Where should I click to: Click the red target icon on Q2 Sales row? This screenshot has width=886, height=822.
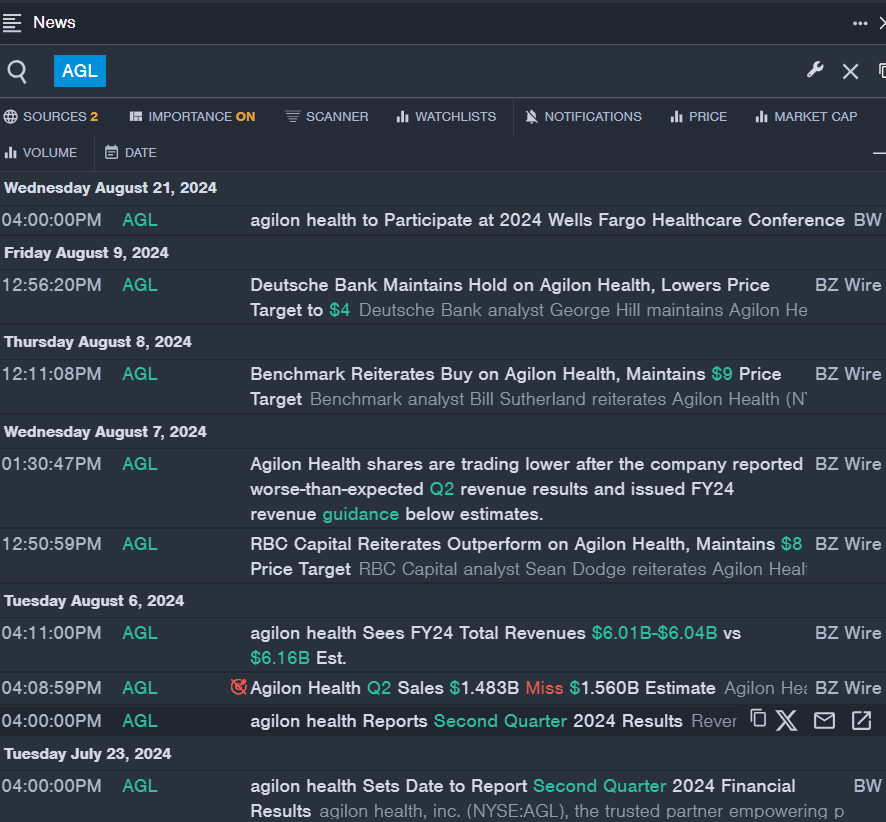tap(238, 687)
